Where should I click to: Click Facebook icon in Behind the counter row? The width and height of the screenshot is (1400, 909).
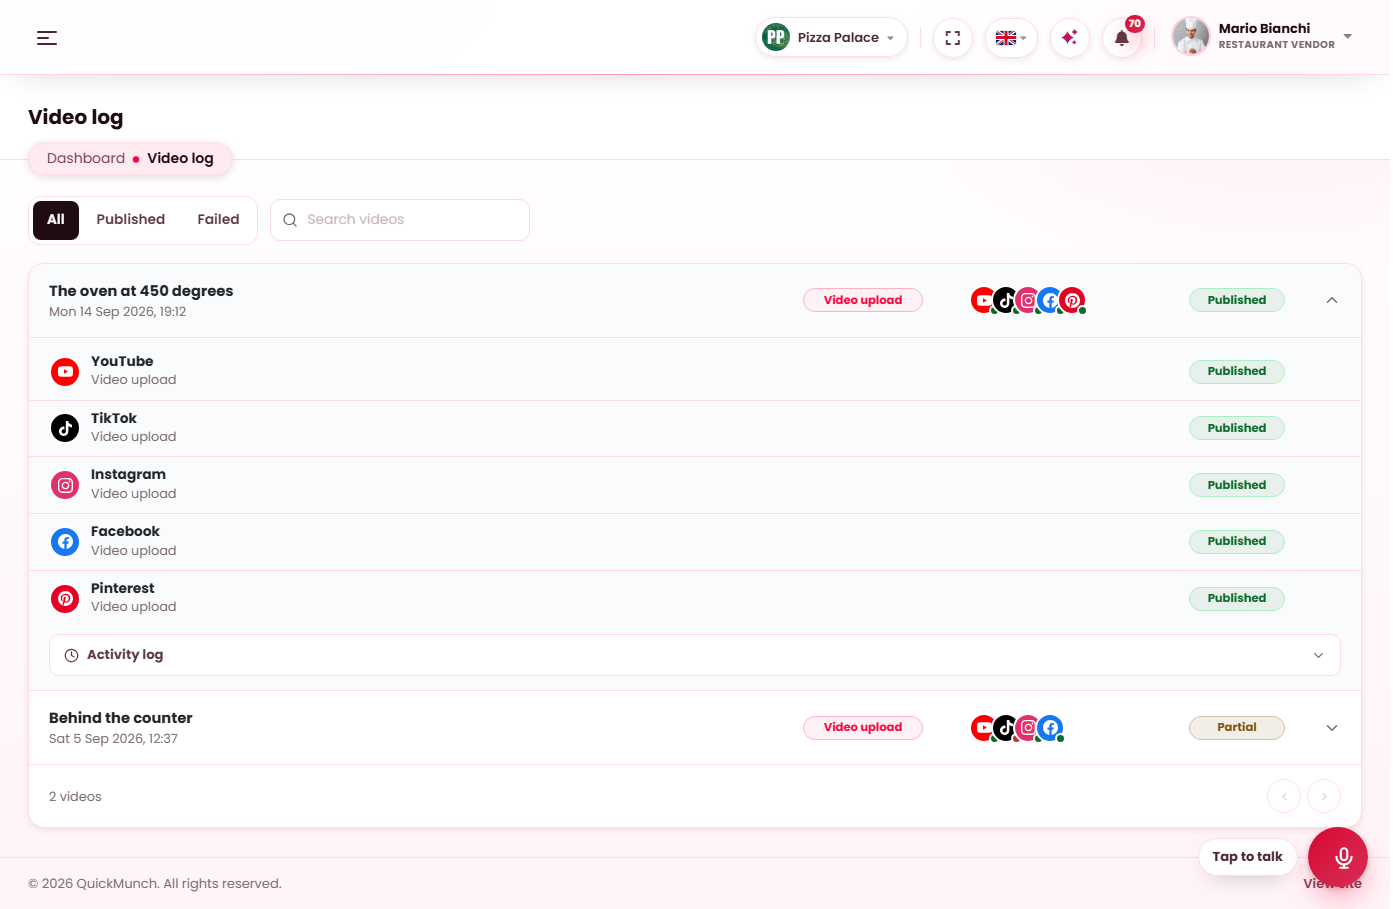[1050, 728]
